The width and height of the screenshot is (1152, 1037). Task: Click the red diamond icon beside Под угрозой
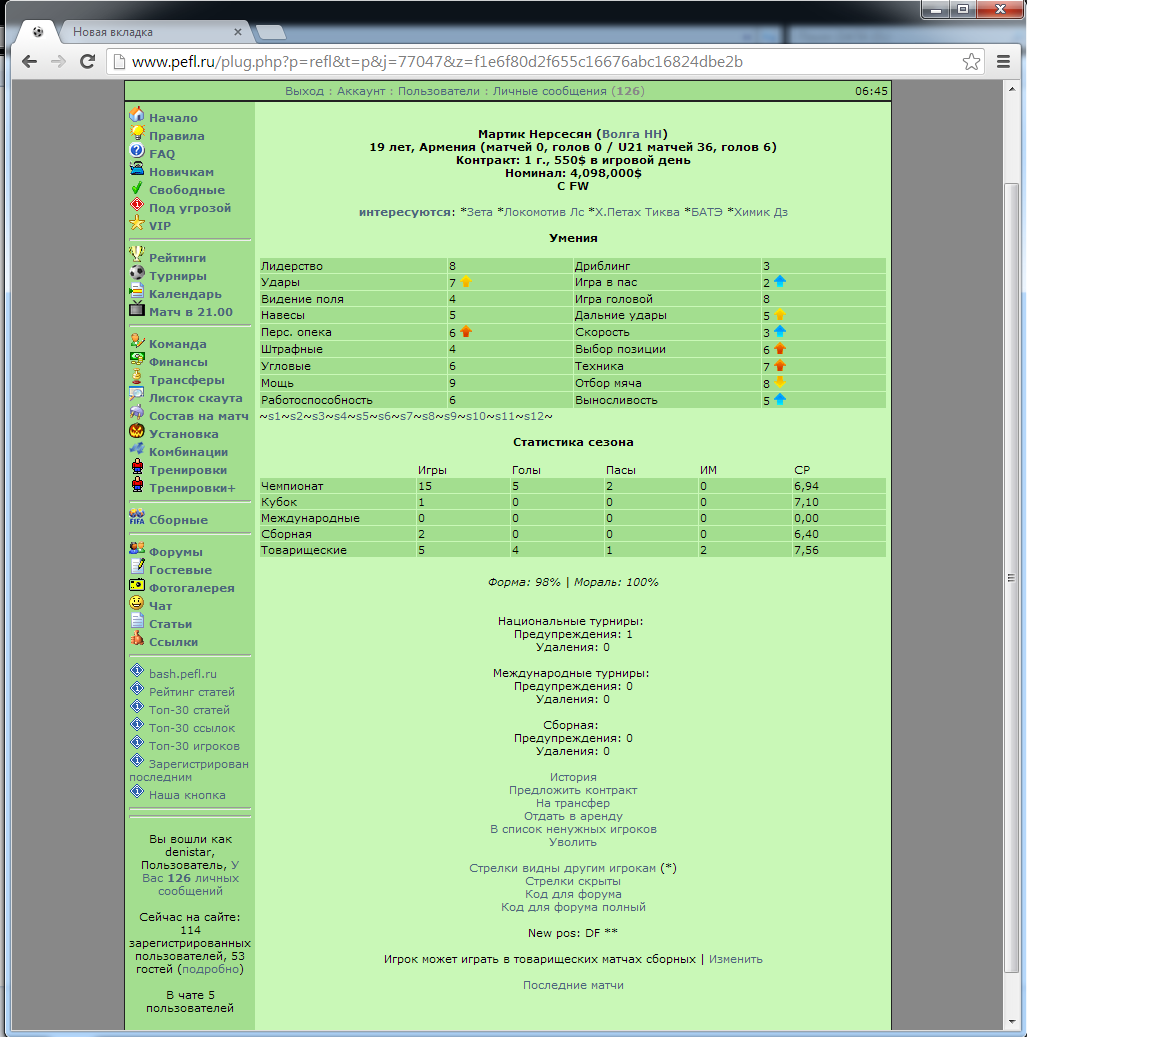pyautogui.click(x=137, y=206)
